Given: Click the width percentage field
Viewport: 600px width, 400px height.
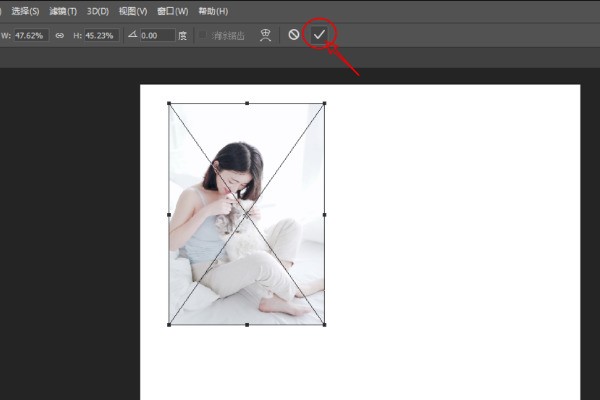Looking at the screenshot, I should pos(29,35).
